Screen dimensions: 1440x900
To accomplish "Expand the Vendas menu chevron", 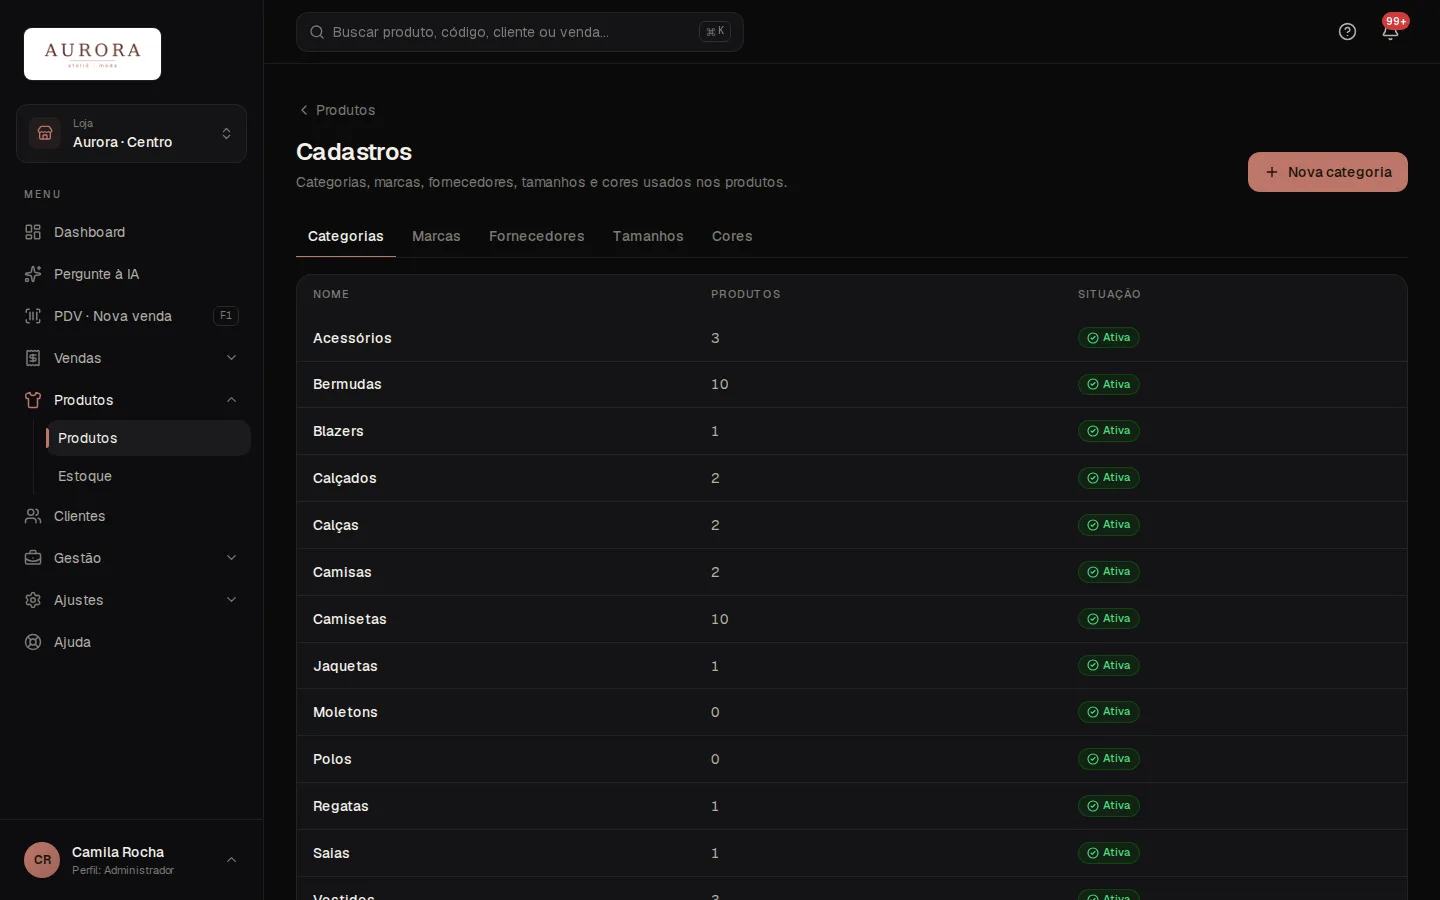I will (x=231, y=358).
